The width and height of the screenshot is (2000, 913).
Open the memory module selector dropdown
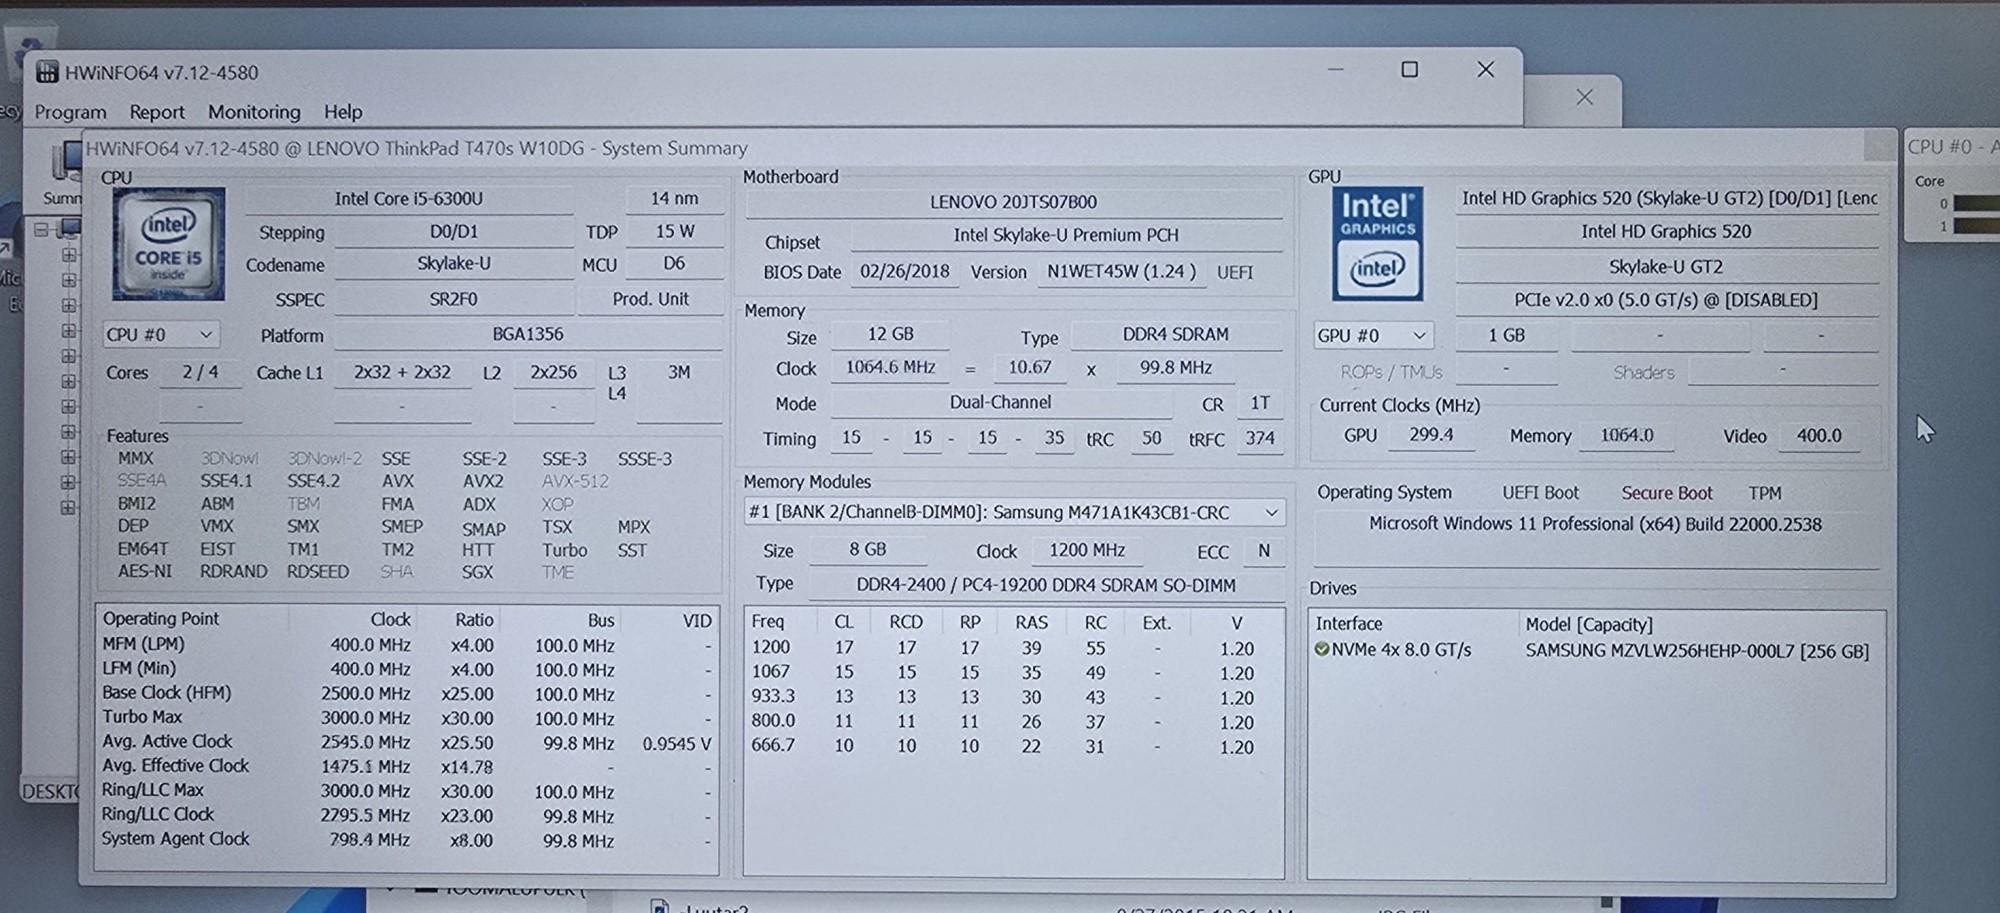[1013, 512]
